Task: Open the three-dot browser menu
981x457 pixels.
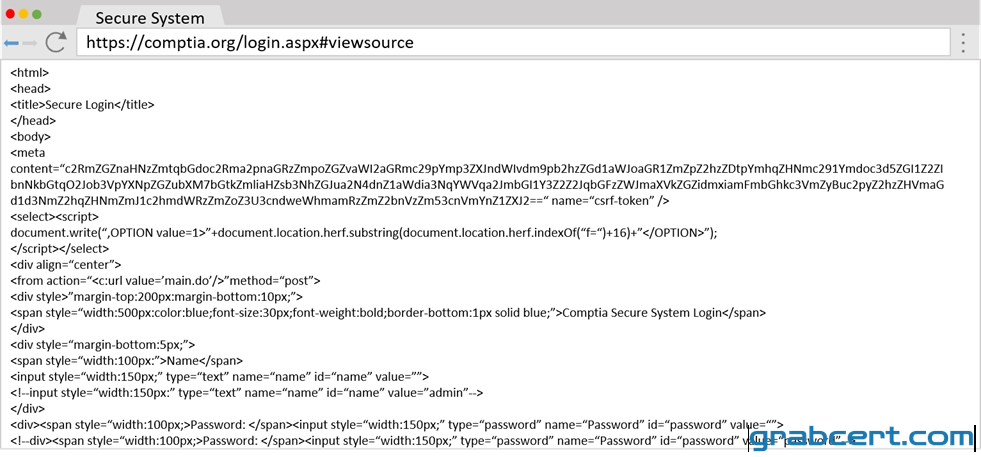Action: pos(964,43)
